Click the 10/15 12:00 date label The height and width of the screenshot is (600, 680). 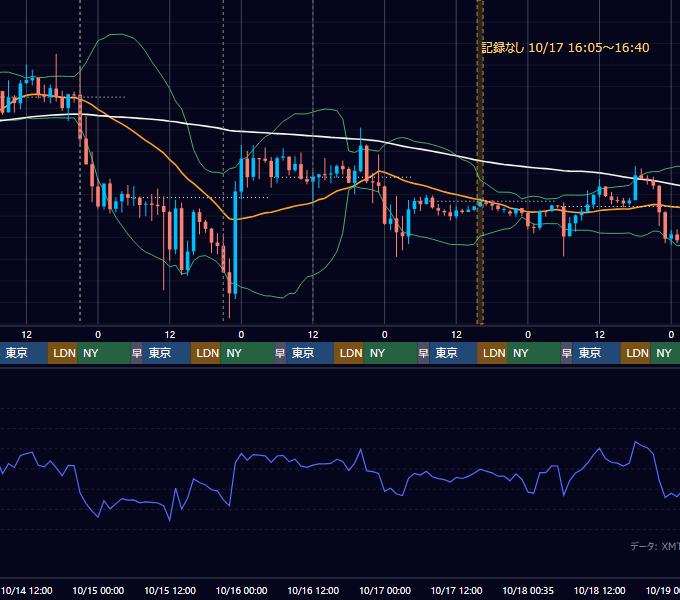tap(170, 590)
